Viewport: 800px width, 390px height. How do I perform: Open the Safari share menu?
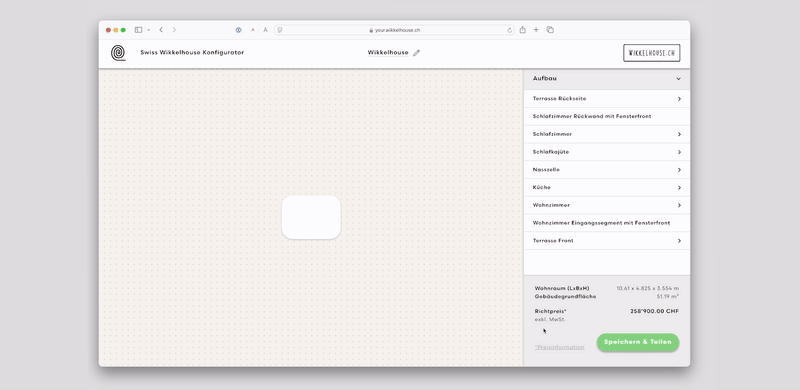point(522,30)
